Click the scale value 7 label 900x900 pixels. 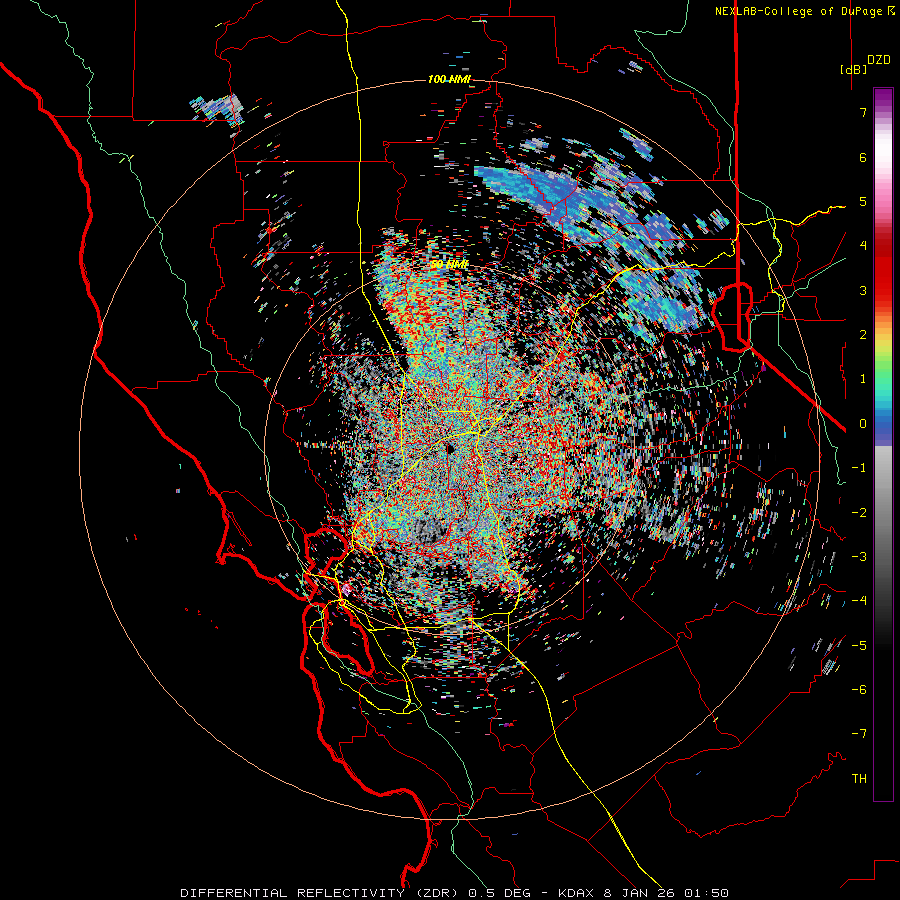click(863, 112)
